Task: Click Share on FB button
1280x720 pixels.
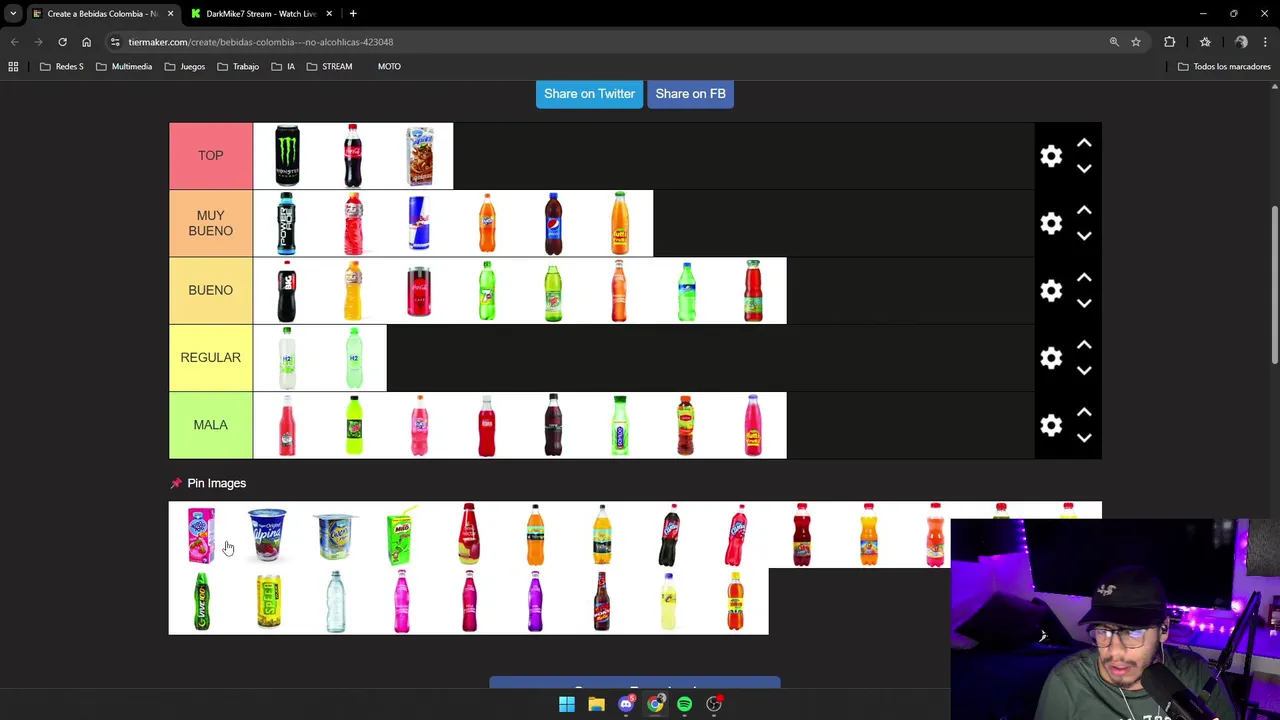Action: 690,93
